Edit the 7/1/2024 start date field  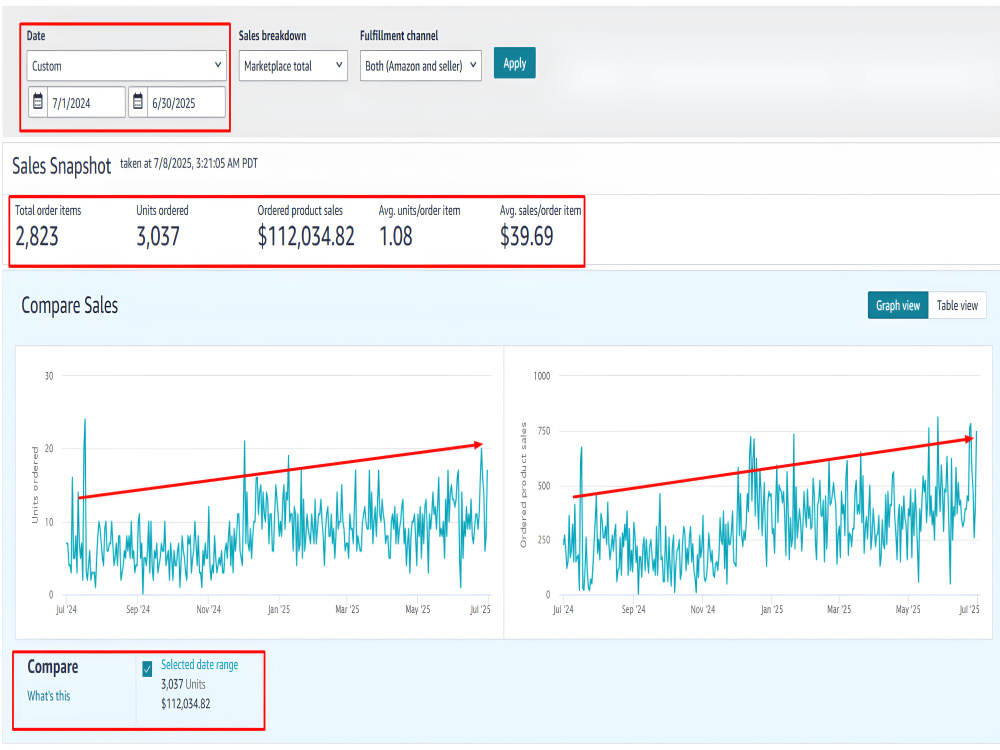(x=86, y=103)
